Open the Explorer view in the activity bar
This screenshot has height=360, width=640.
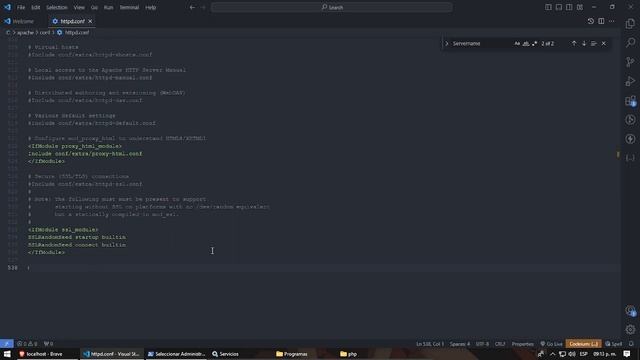tap(630, 24)
